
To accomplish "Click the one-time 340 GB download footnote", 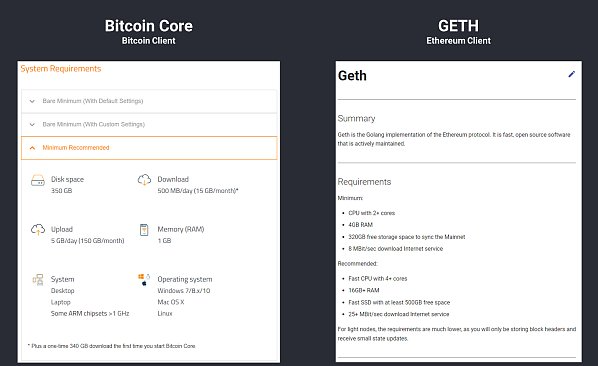I will (111, 346).
